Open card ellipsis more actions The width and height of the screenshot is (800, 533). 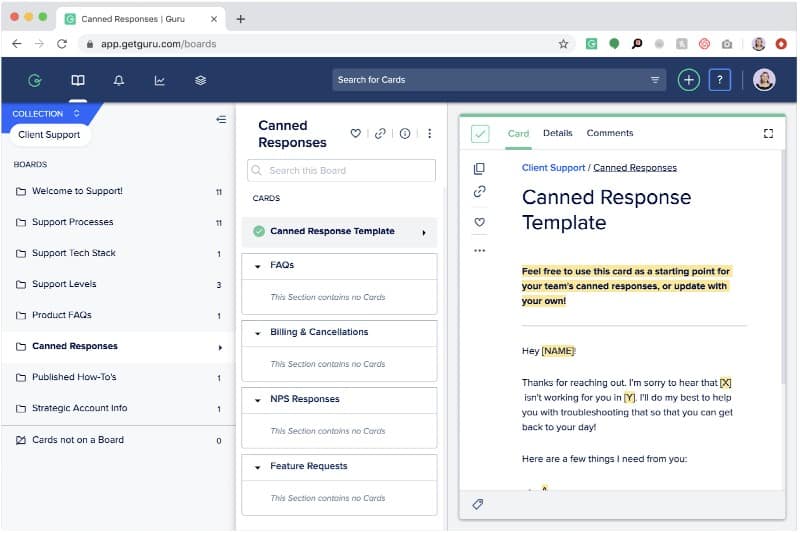tap(479, 250)
